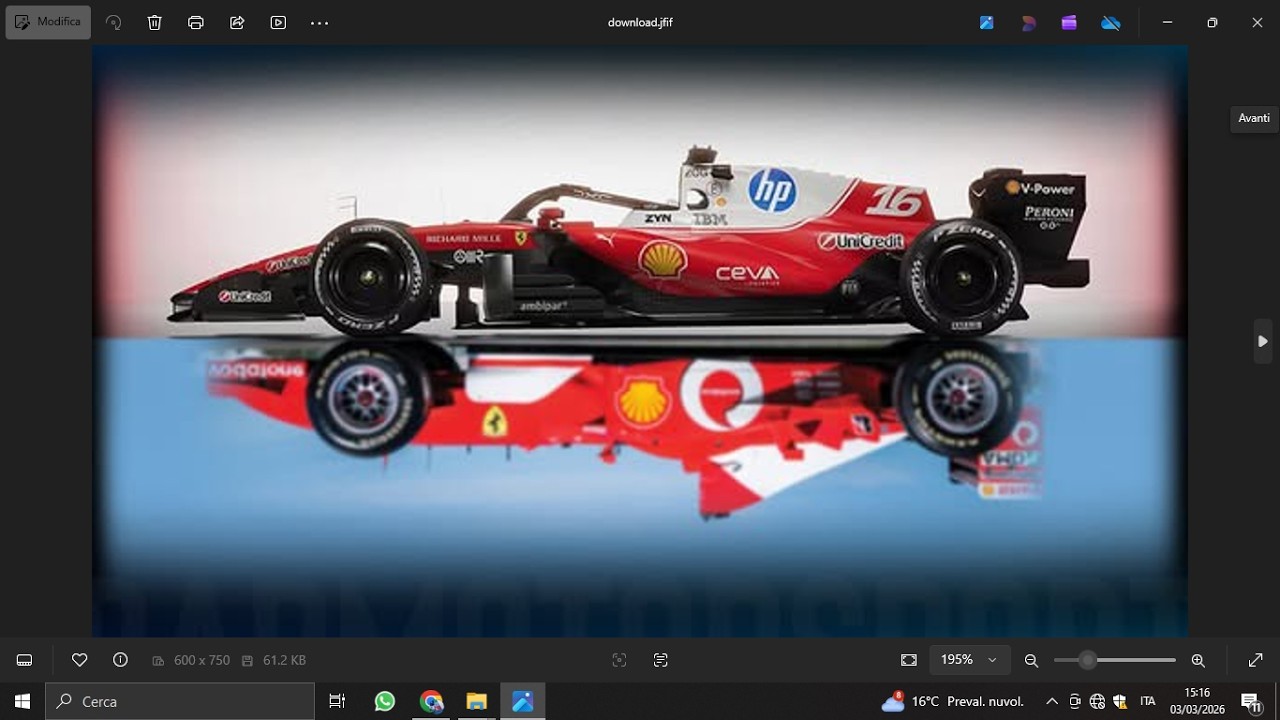
Task: Open purple video editor icon in title bar
Action: (1069, 22)
